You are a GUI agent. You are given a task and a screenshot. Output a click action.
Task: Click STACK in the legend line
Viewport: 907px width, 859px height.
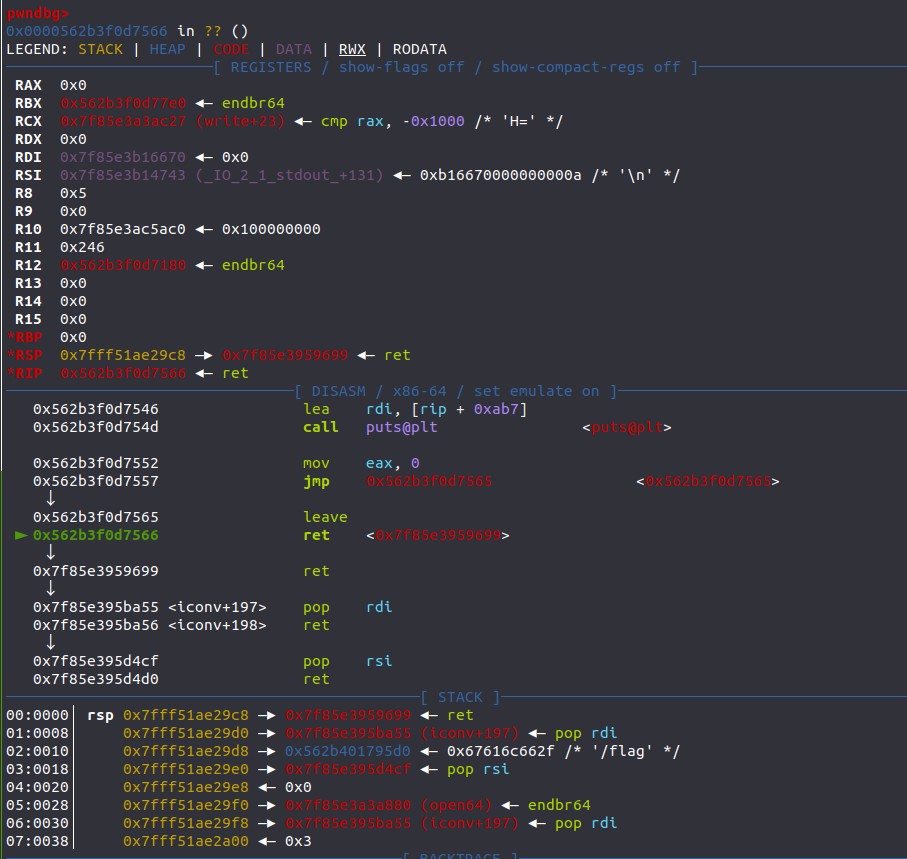click(101, 49)
